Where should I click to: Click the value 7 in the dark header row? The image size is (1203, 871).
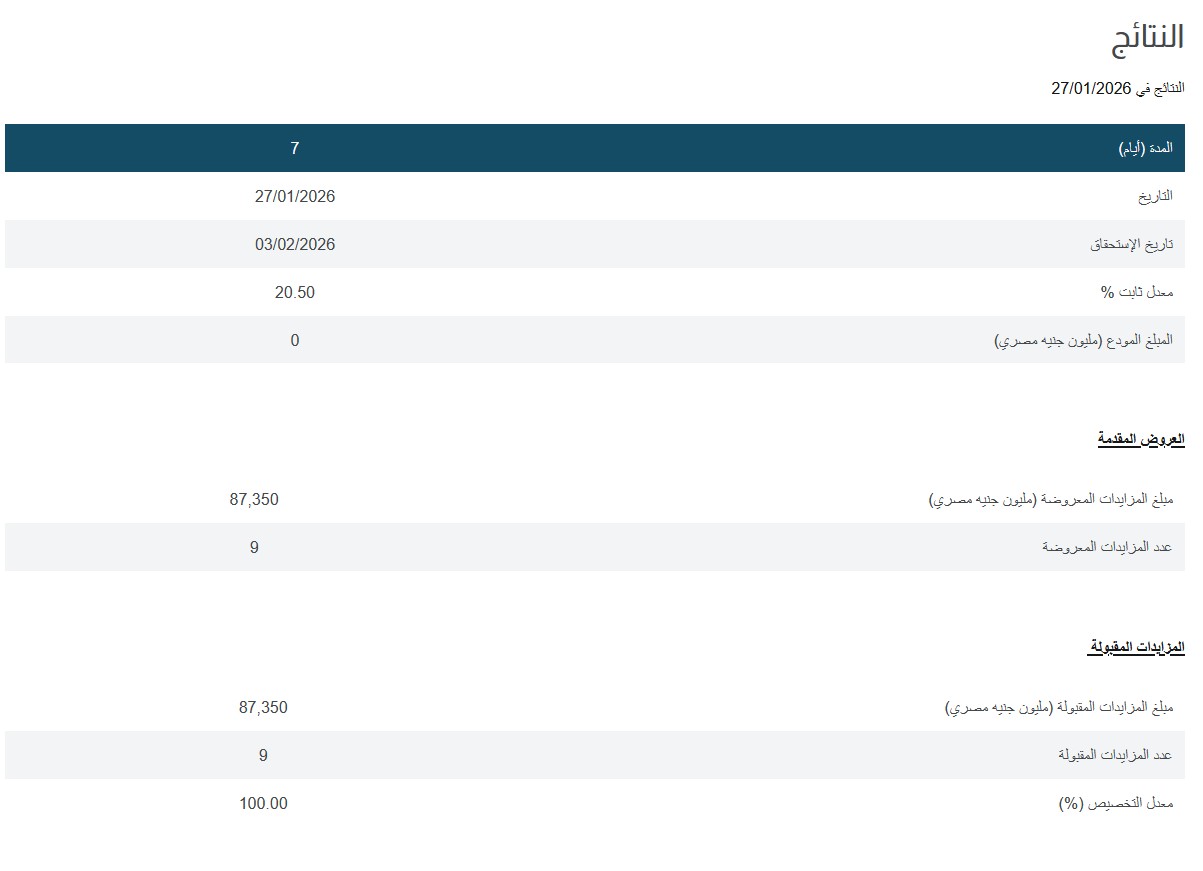(295, 149)
